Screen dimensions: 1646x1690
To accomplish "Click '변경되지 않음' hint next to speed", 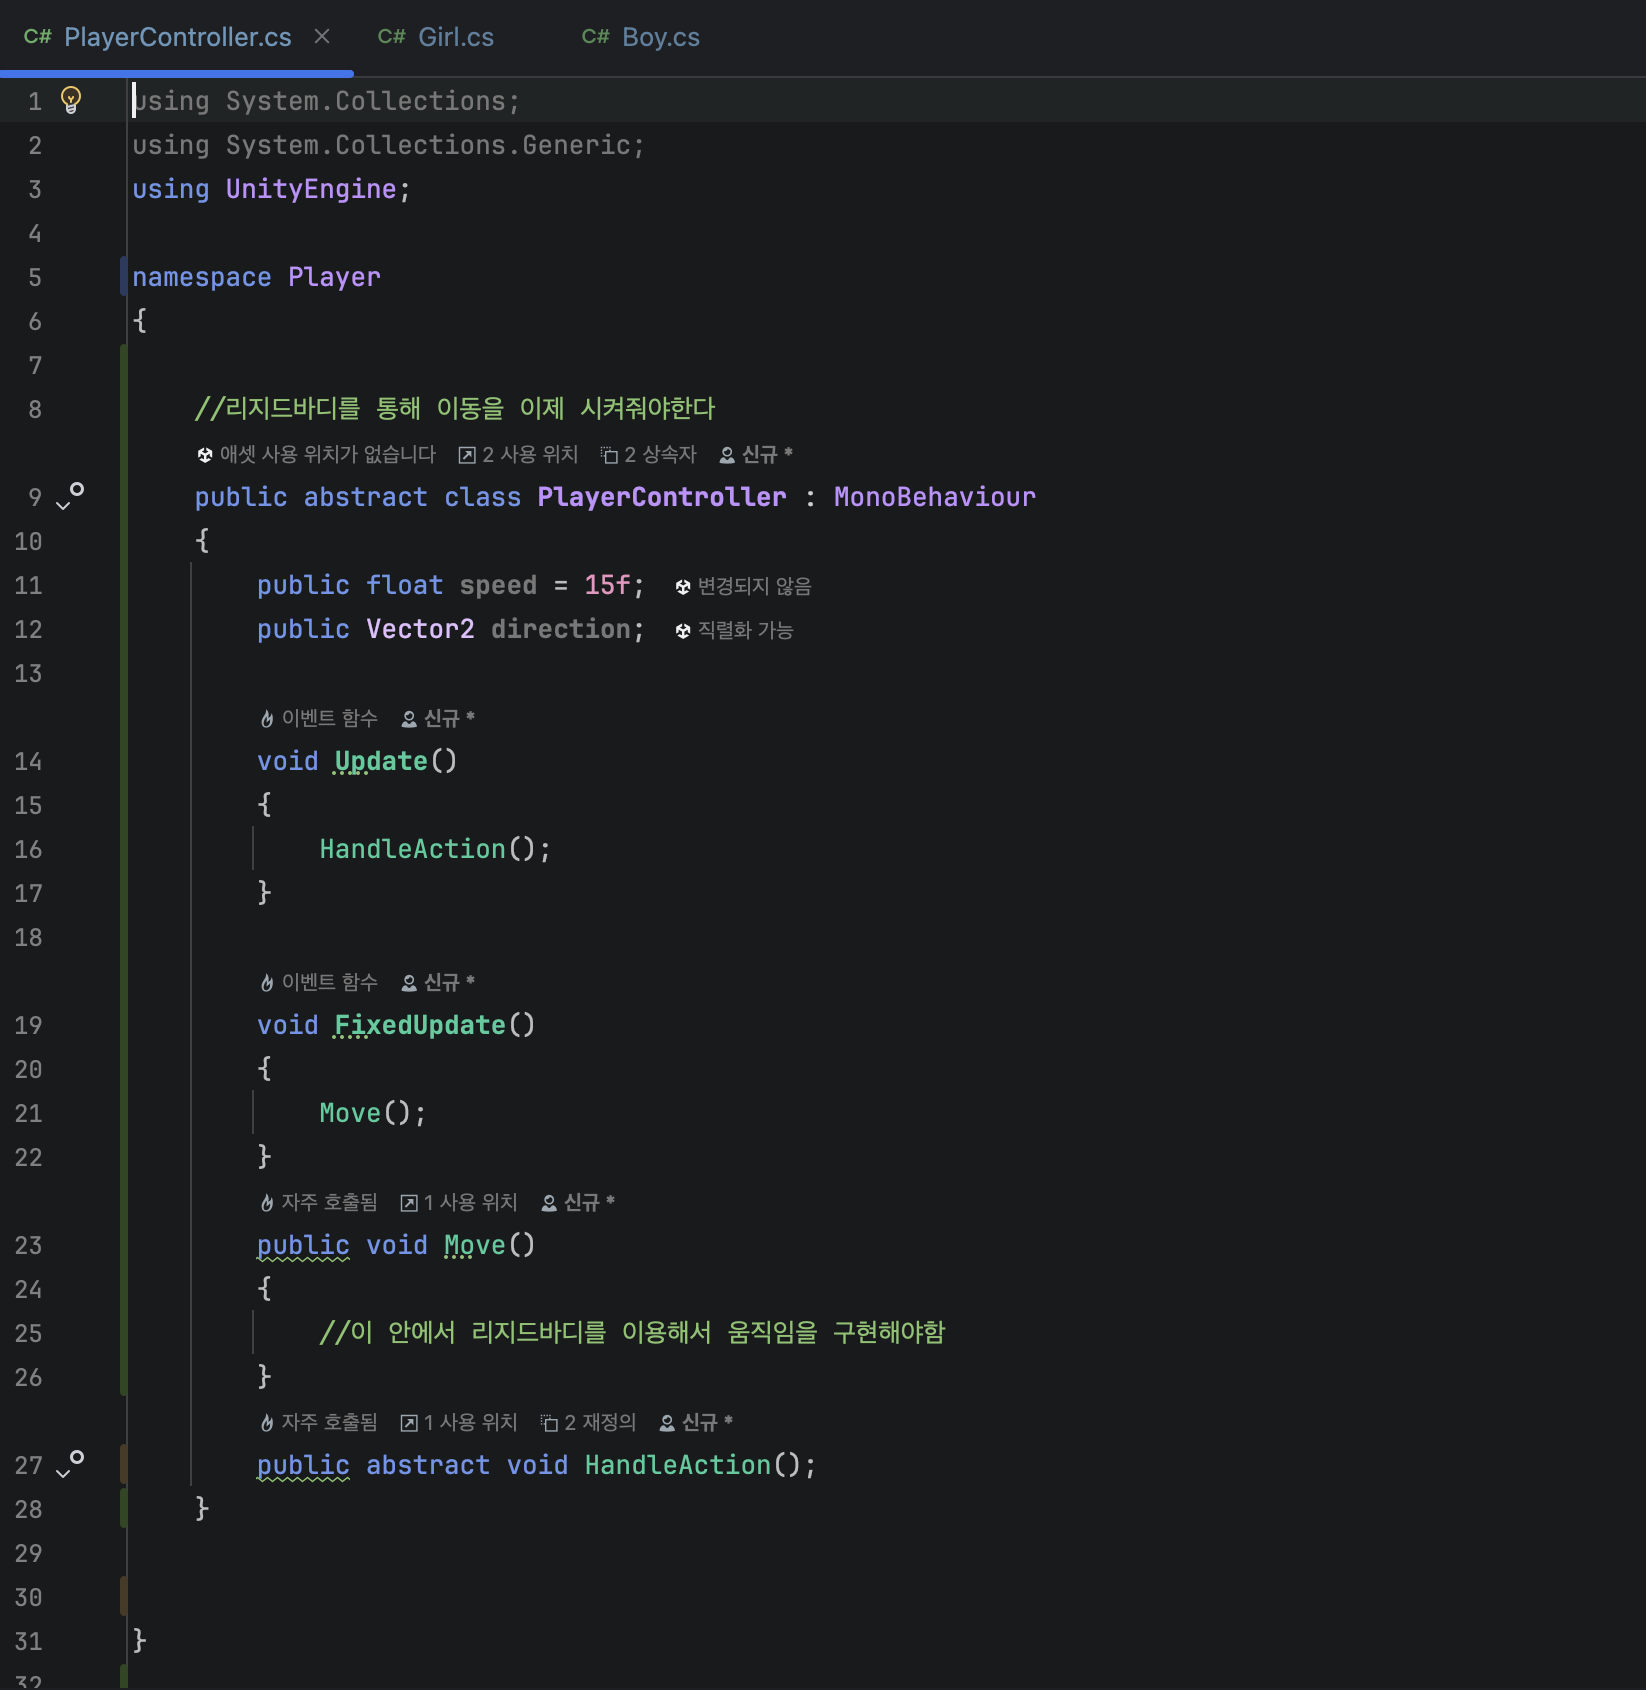I will [x=743, y=587].
